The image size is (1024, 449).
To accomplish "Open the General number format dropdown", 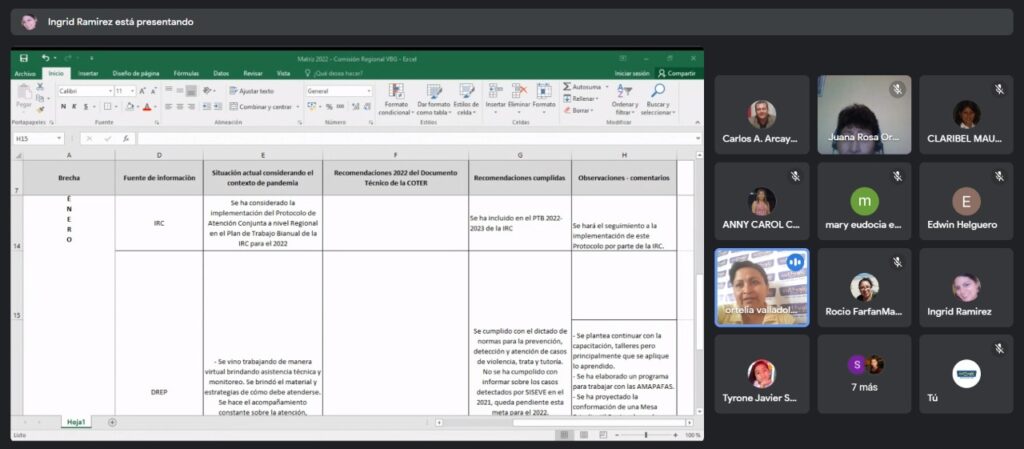I will point(368,90).
